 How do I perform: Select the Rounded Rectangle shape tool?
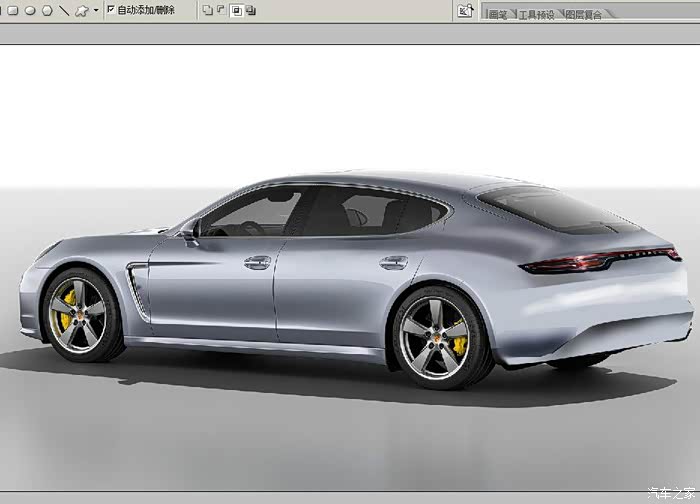[13, 10]
